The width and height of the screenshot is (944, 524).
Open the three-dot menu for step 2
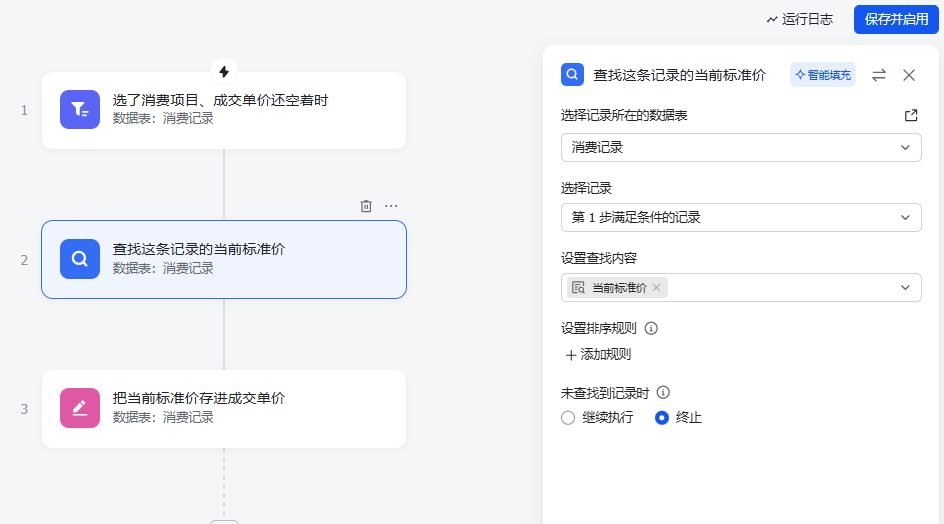point(391,206)
